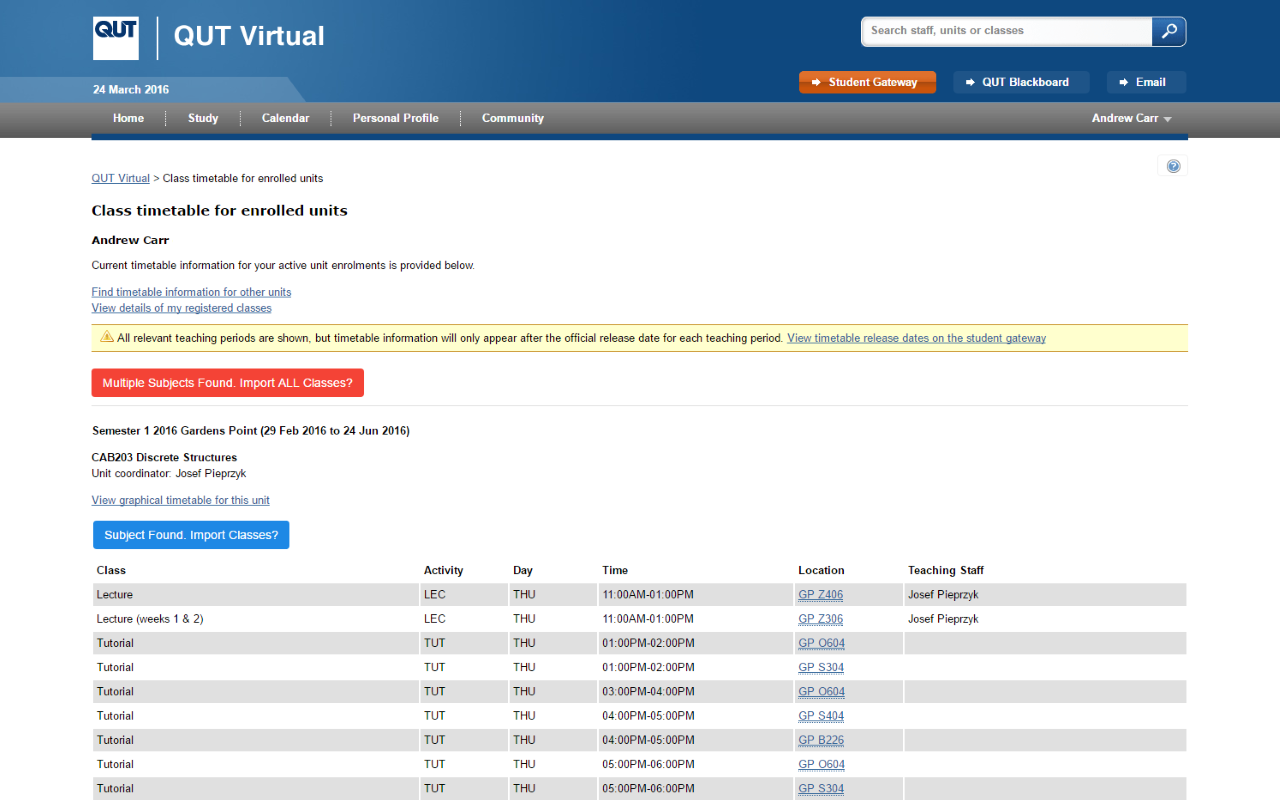Click Josef Pieprzyk in weeks 1 & 2 lecture row
Viewport: 1280px width, 800px height.
943,619
